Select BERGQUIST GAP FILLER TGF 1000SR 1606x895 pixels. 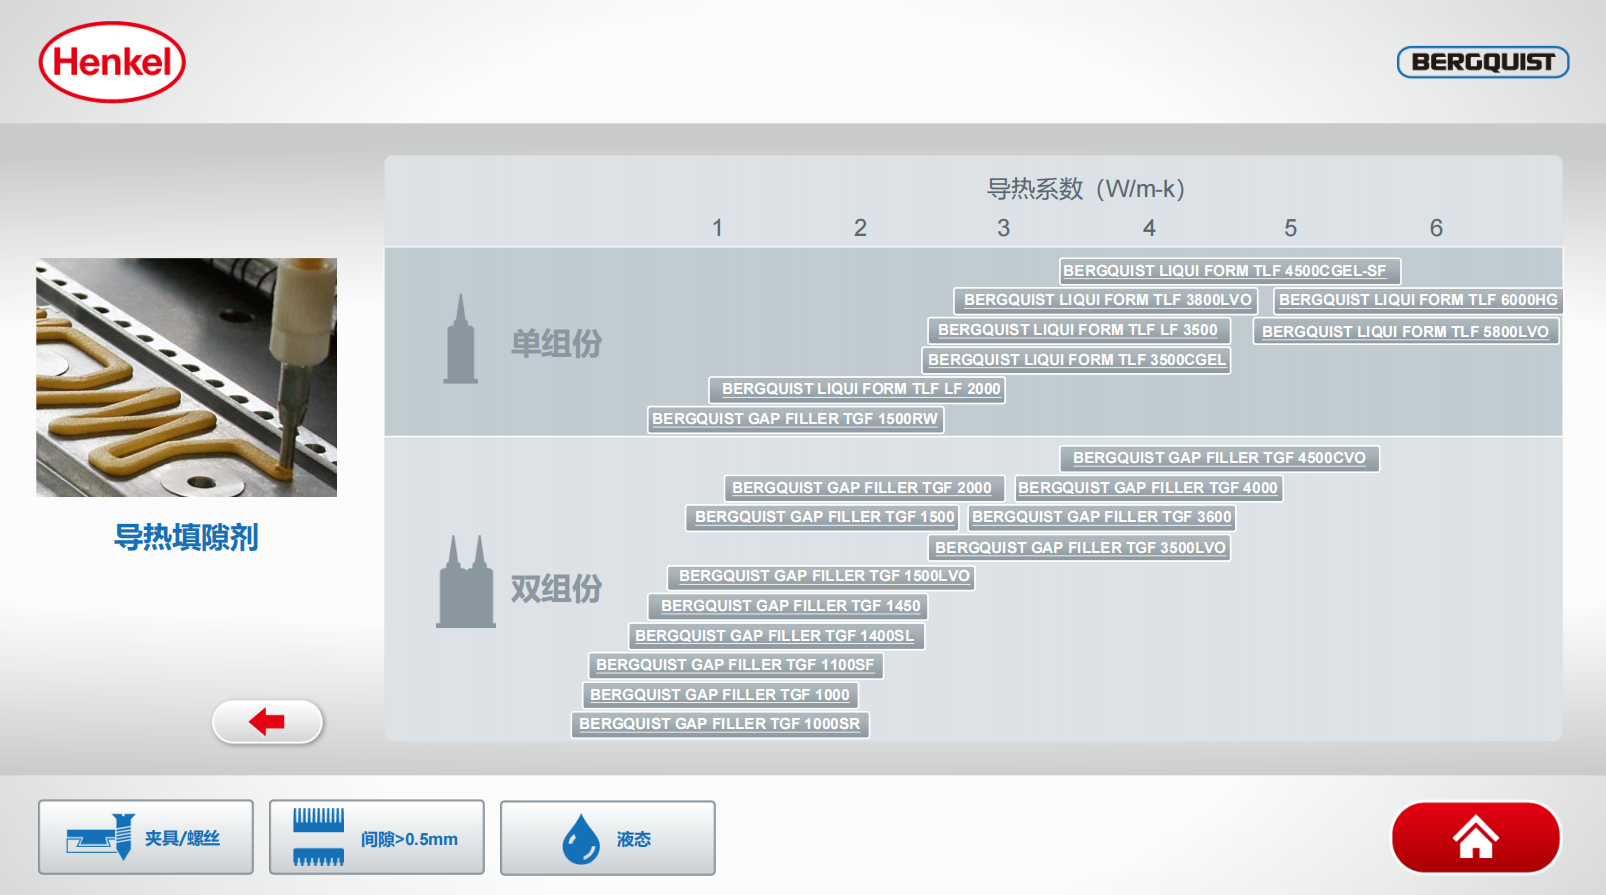[x=719, y=724]
